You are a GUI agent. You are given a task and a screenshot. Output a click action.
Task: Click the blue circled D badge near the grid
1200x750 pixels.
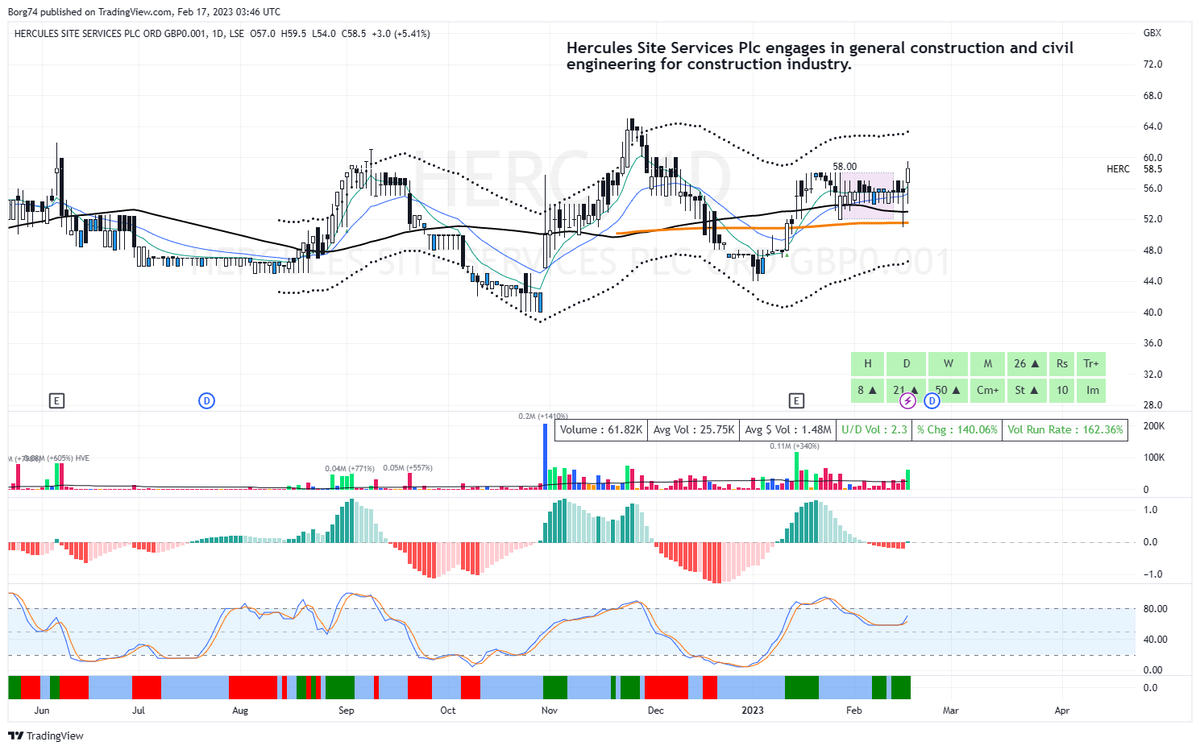(x=931, y=400)
